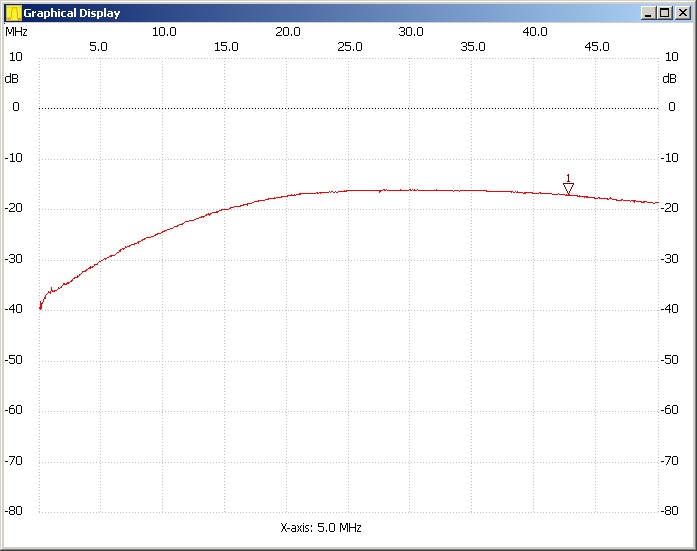Click the right dB unit label

coord(671,78)
